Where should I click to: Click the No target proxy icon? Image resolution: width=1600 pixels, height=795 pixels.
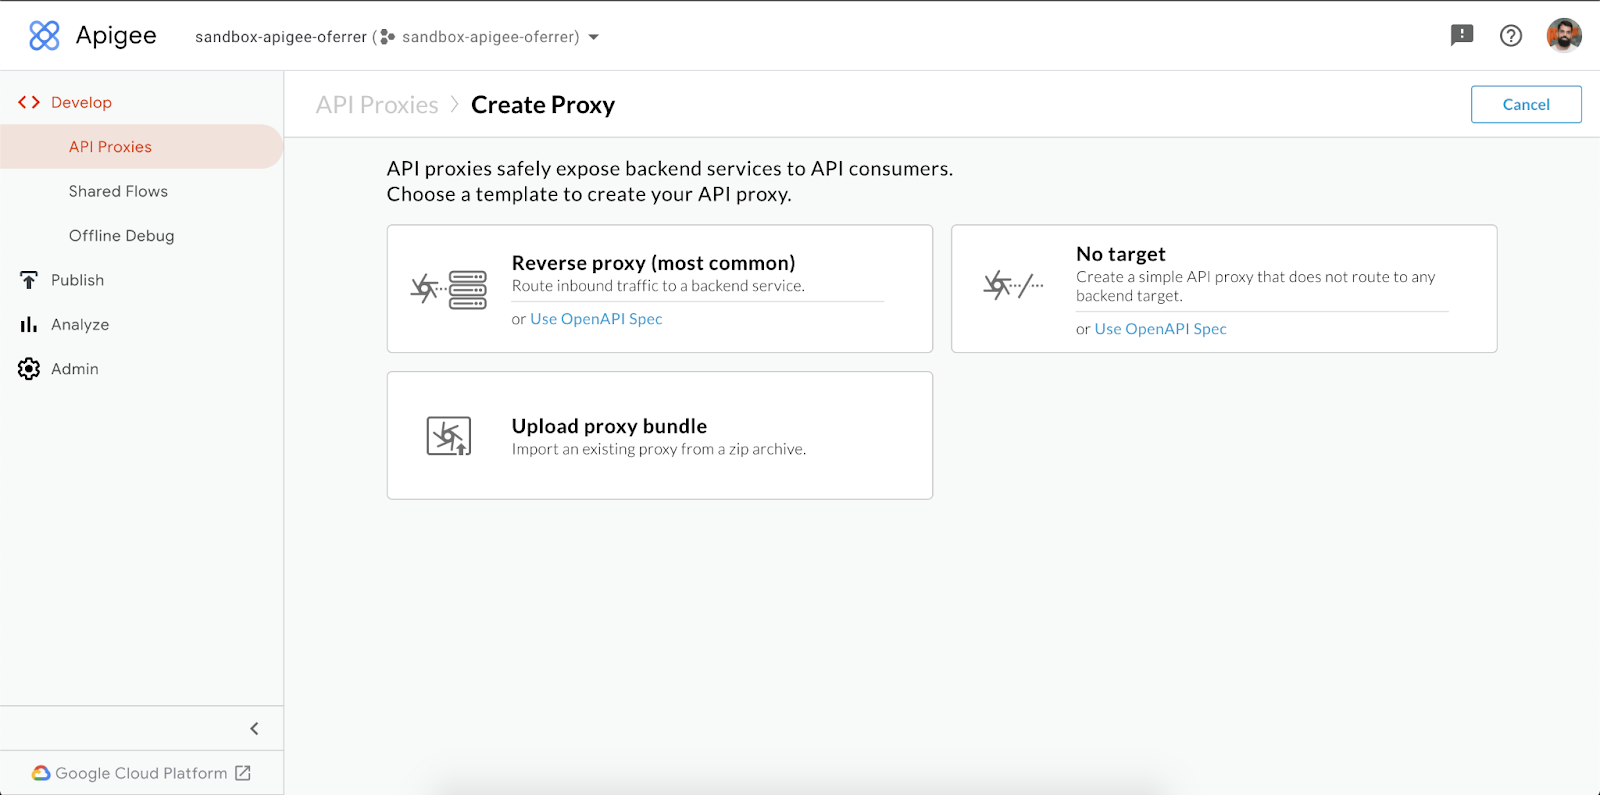coord(1013,286)
